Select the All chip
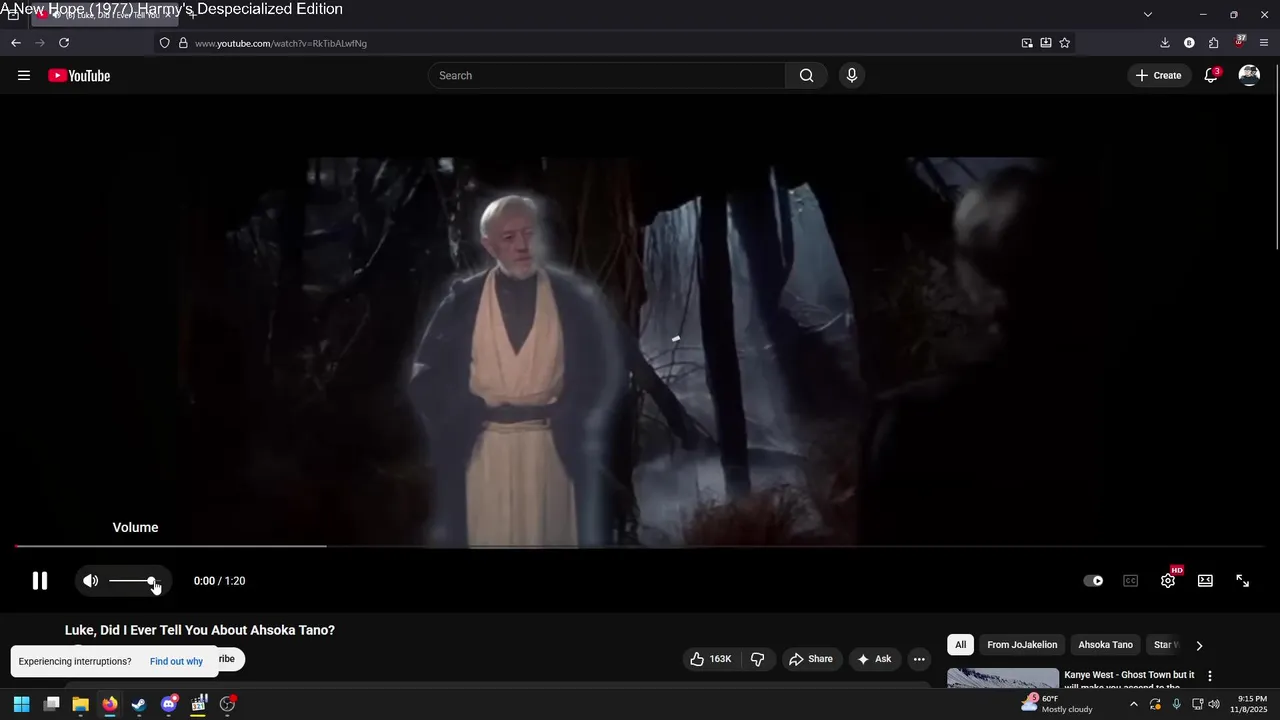This screenshot has width=1280, height=720. [x=961, y=645]
